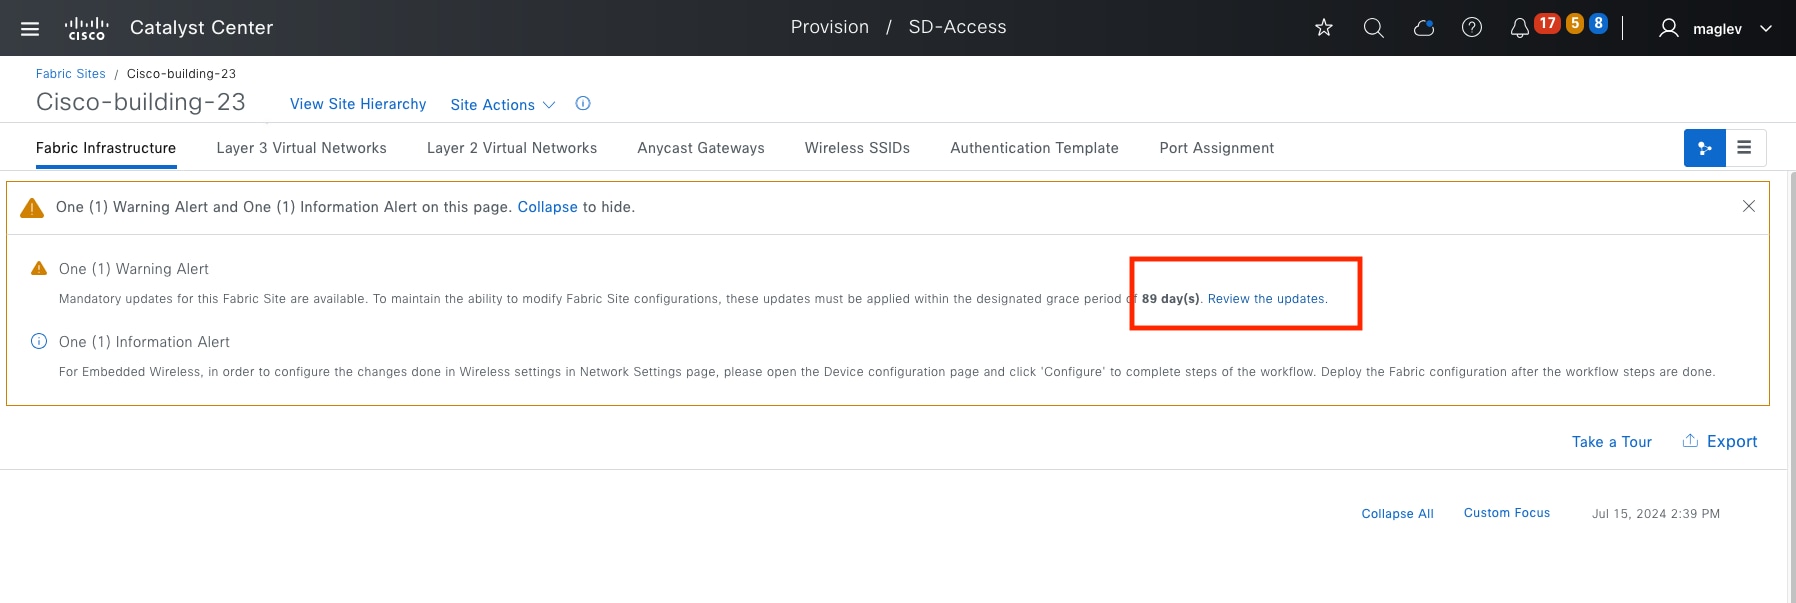Click Fabric Sites breadcrumb
The width and height of the screenshot is (1796, 603).
[x=70, y=74]
